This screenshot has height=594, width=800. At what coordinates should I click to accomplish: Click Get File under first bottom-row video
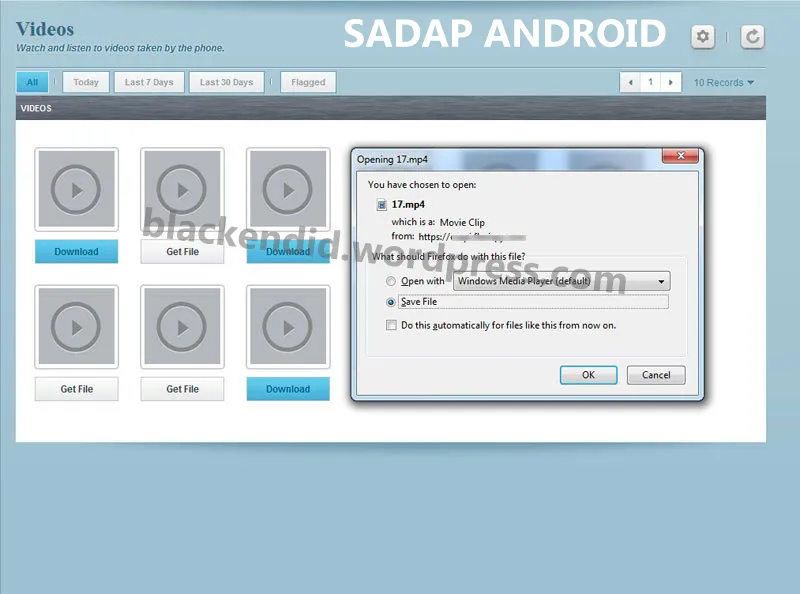(x=77, y=389)
